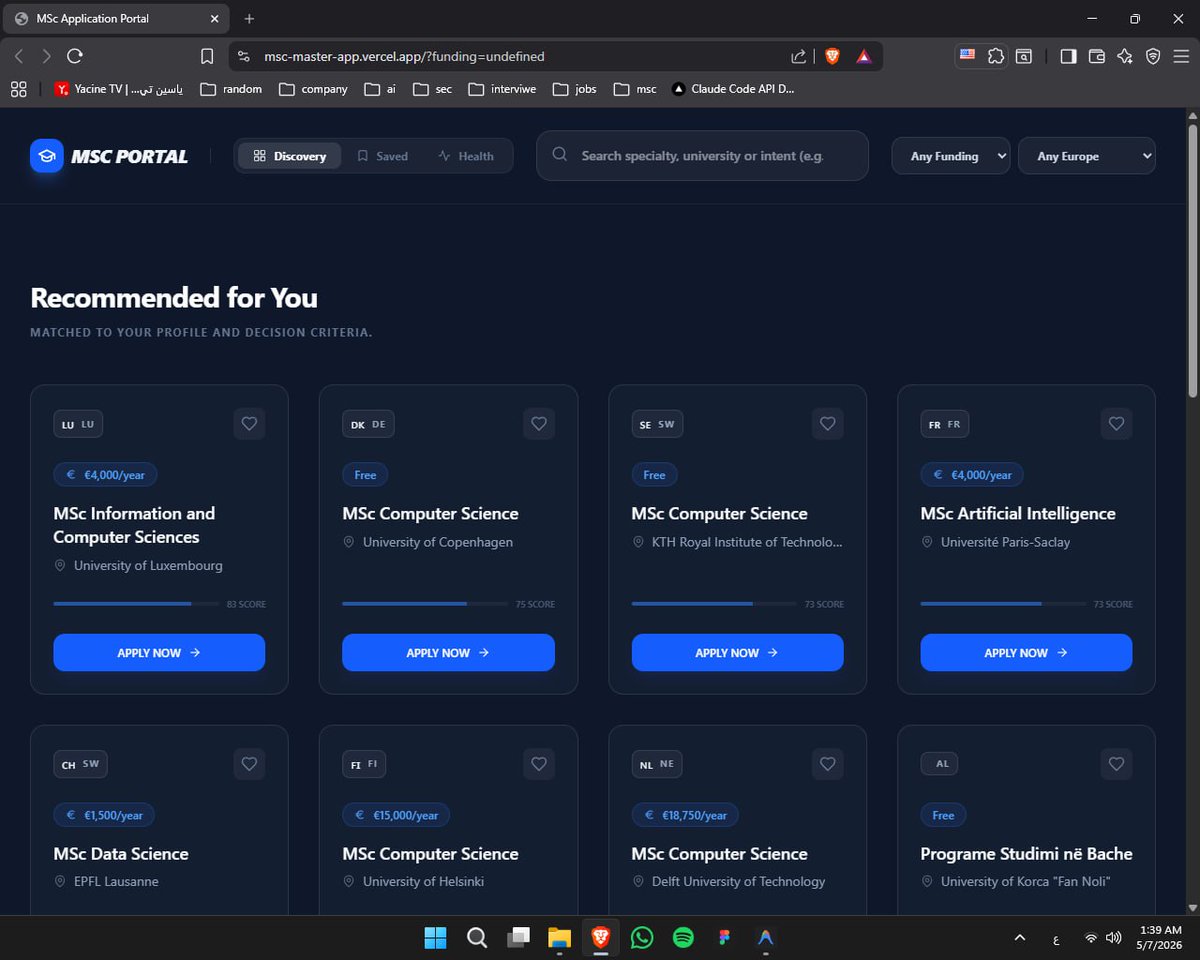The width and height of the screenshot is (1200, 960).
Task: Click the 83 score progress bar
Action: [x=136, y=604]
